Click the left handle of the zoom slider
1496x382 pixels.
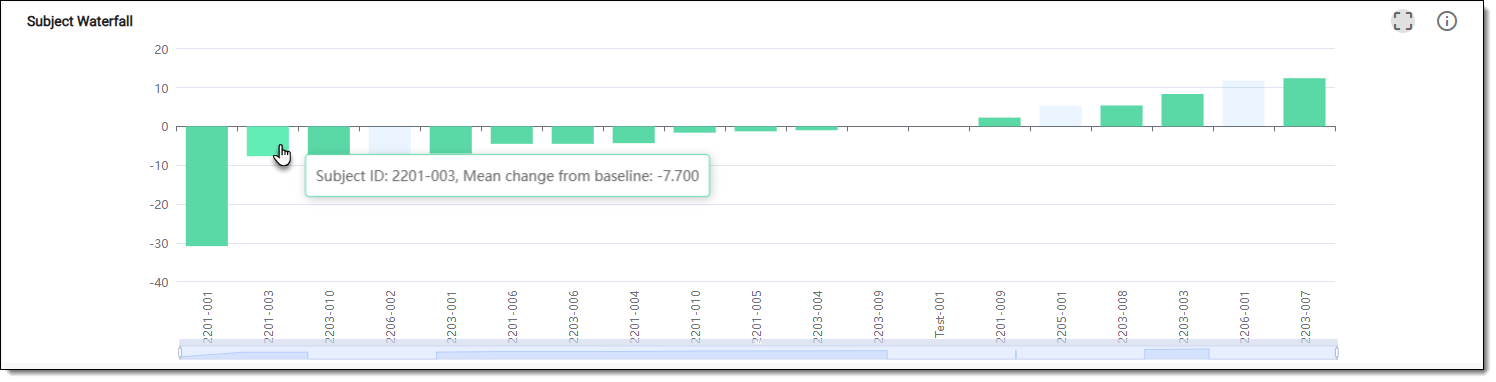[180, 352]
